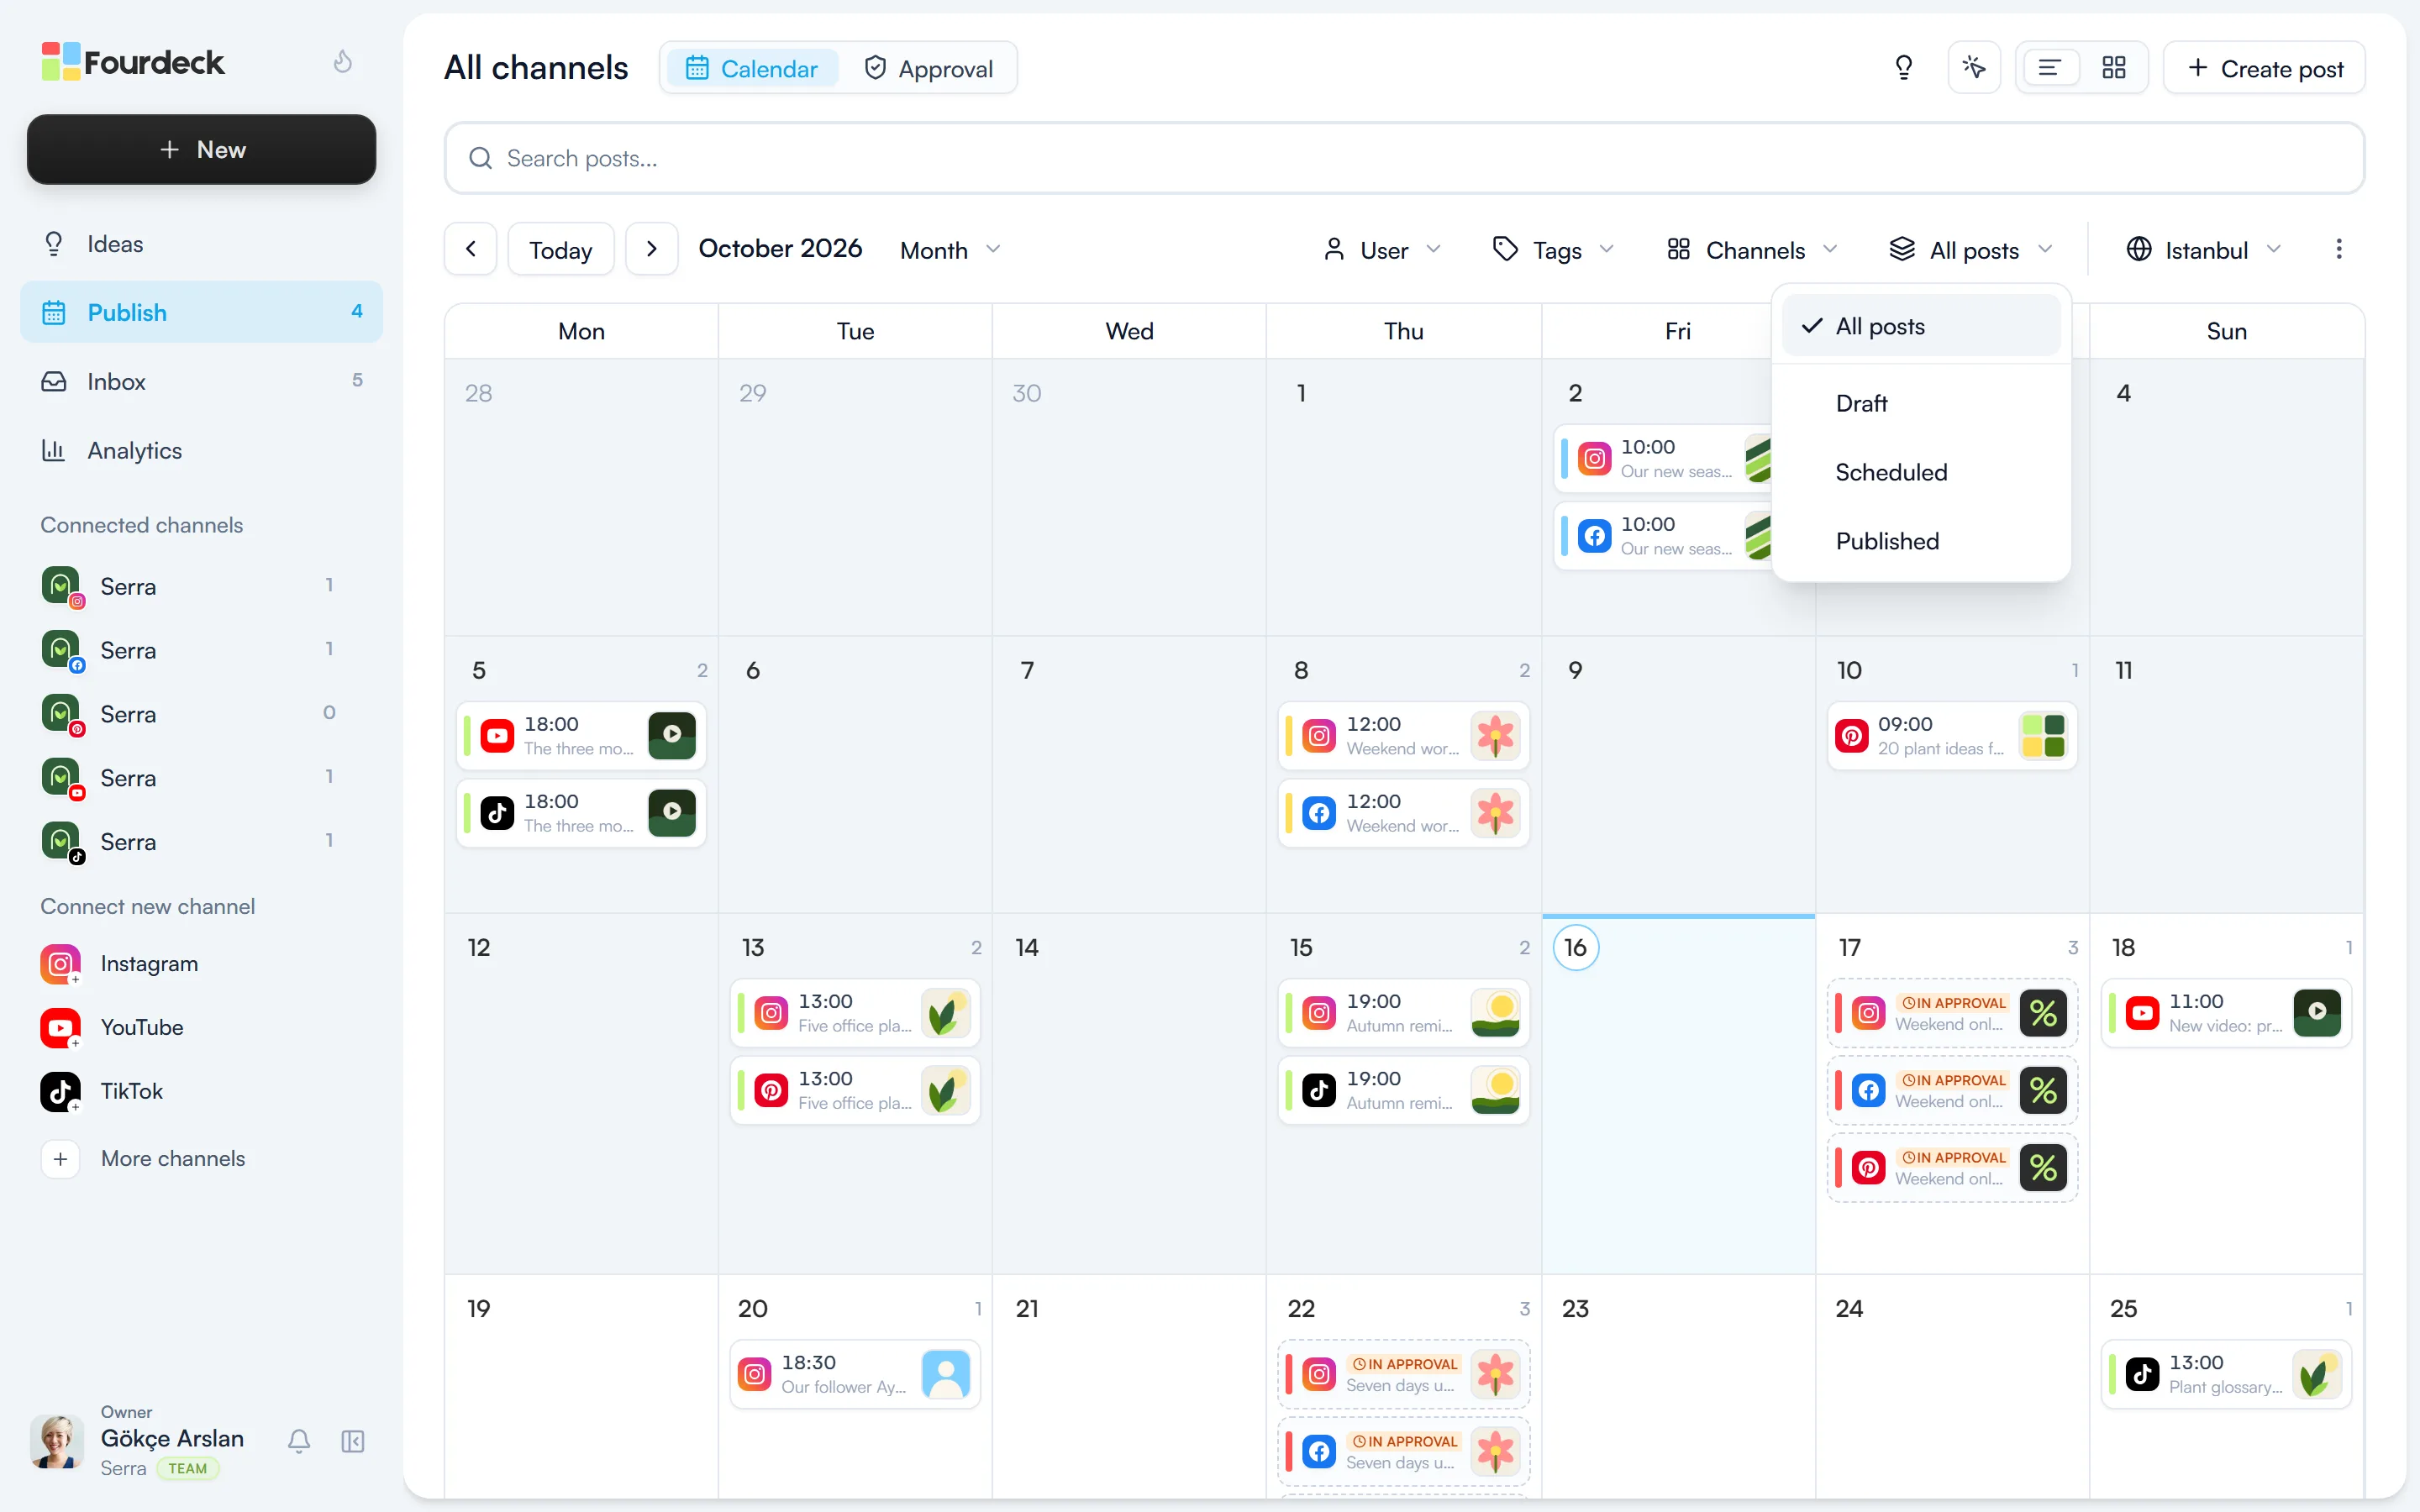
Task: Open Analytics in sidebar
Action: (202, 450)
